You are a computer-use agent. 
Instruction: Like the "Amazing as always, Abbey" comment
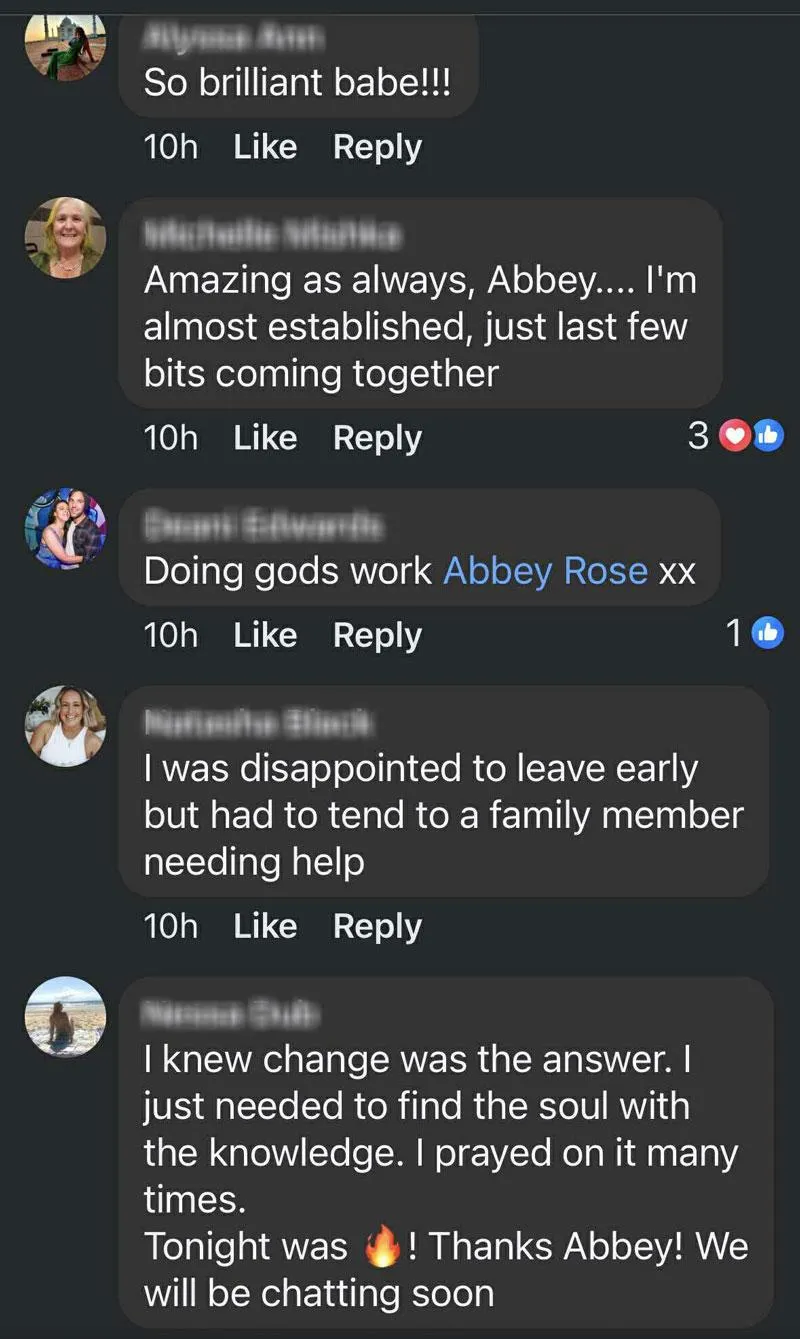pos(265,437)
